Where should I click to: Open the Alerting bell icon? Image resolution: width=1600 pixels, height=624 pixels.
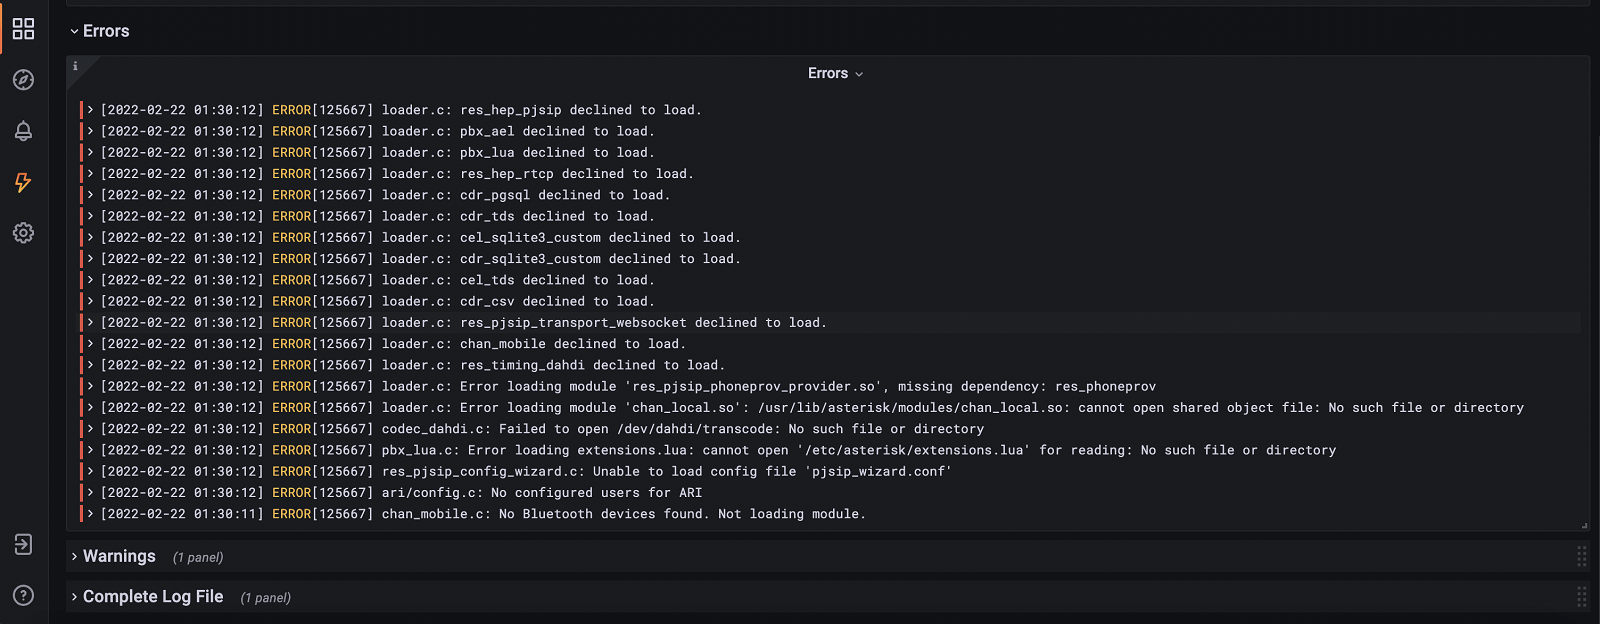coord(23,131)
